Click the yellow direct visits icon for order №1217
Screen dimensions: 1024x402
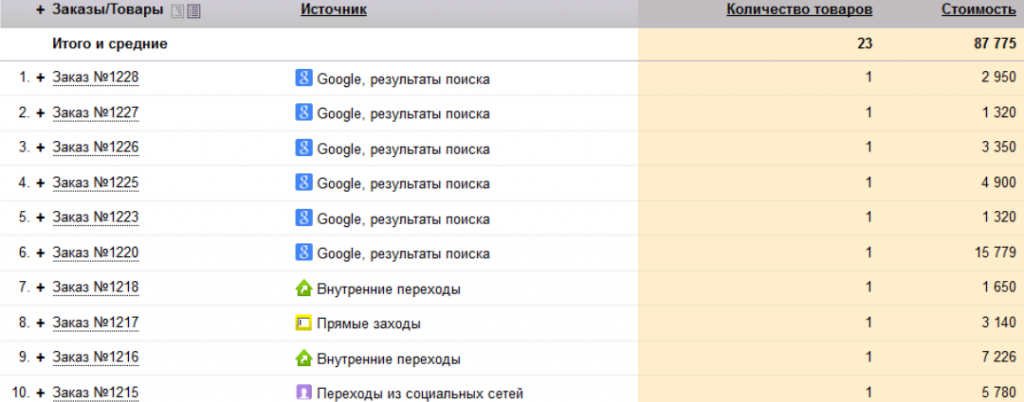pos(304,322)
